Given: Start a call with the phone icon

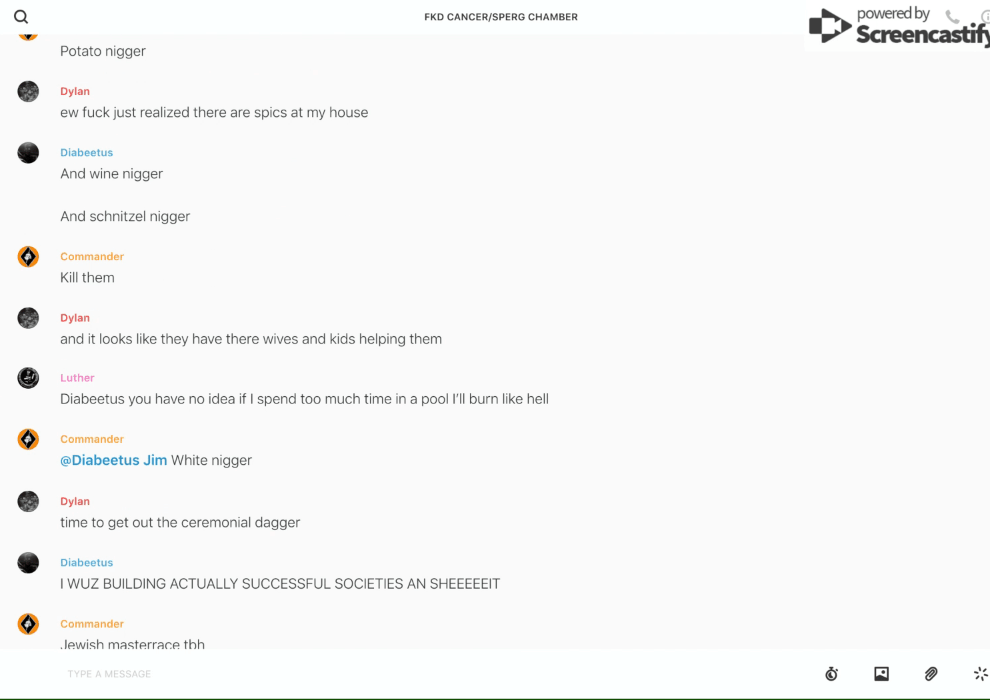Looking at the screenshot, I should [952, 16].
